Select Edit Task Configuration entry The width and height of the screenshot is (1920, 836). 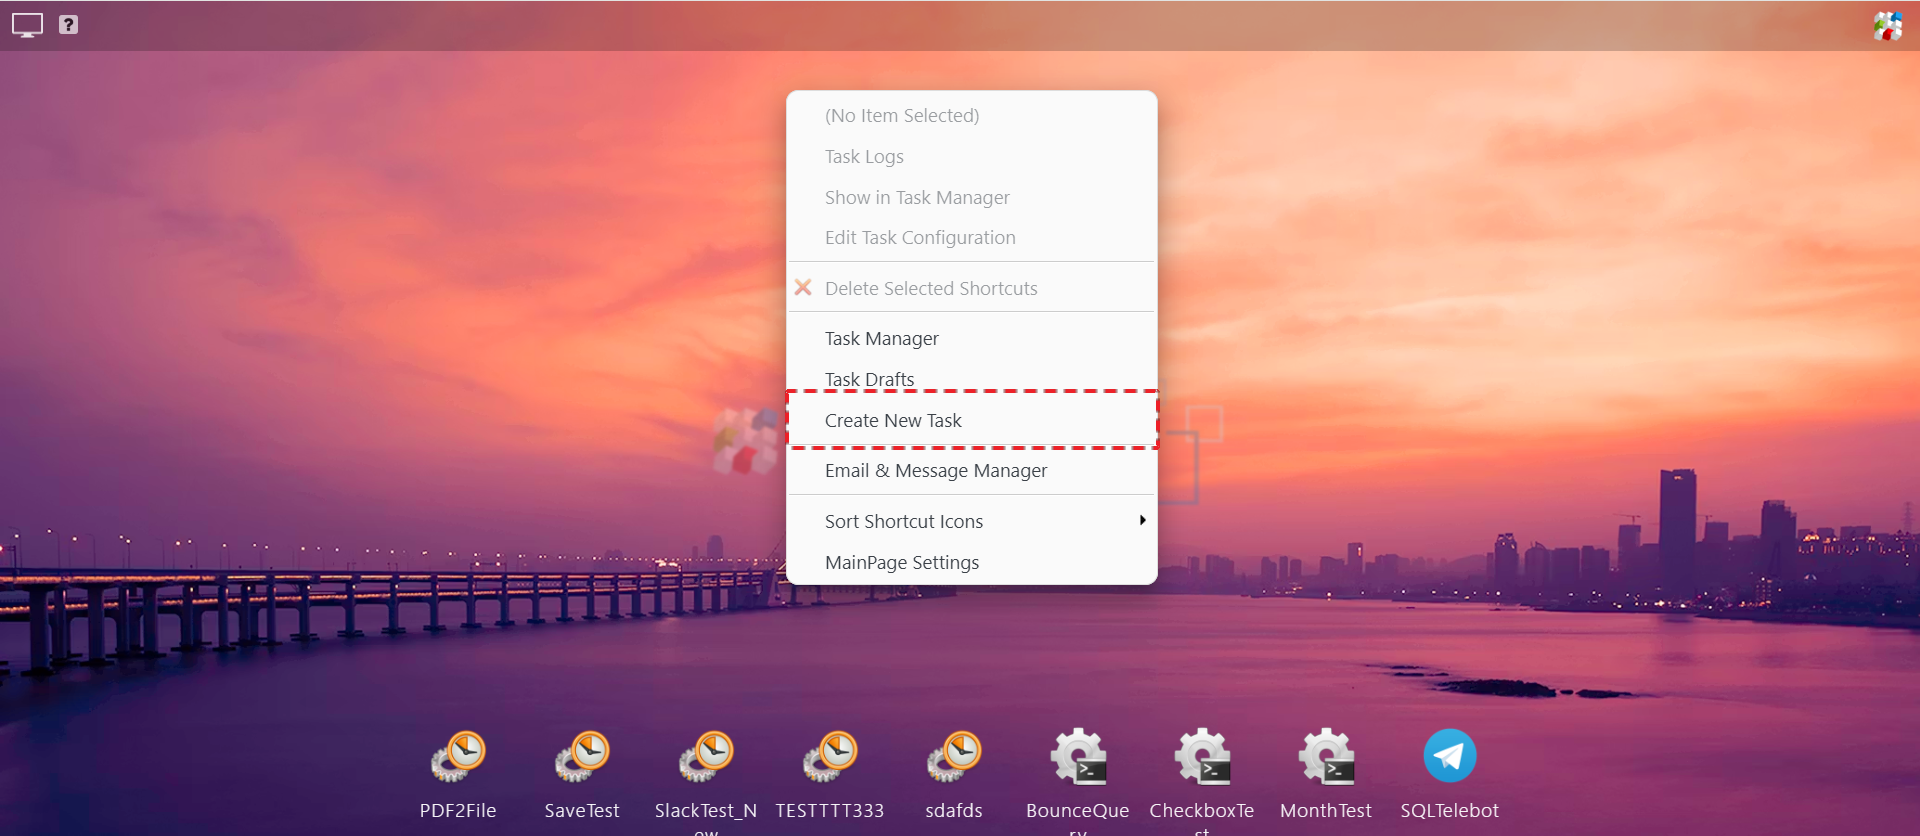pos(972,238)
